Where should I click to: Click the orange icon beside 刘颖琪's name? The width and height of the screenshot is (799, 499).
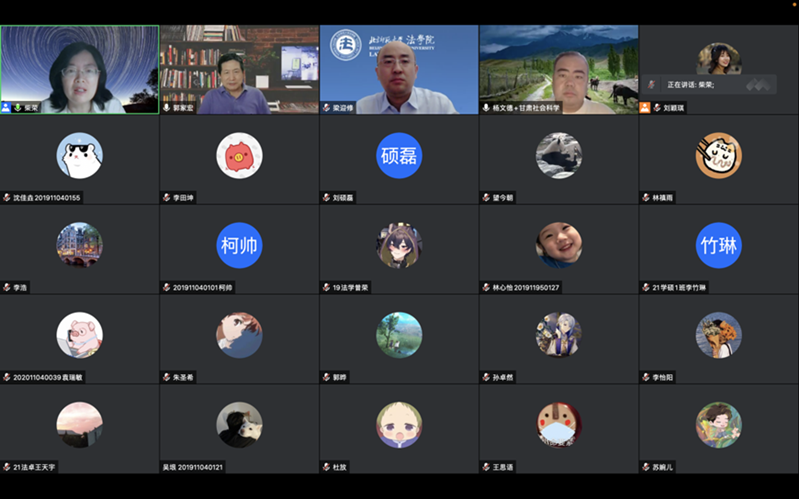645,107
